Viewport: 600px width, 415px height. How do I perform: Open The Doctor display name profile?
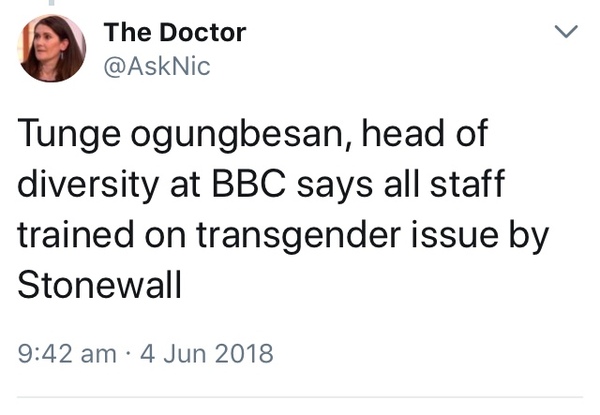[174, 33]
